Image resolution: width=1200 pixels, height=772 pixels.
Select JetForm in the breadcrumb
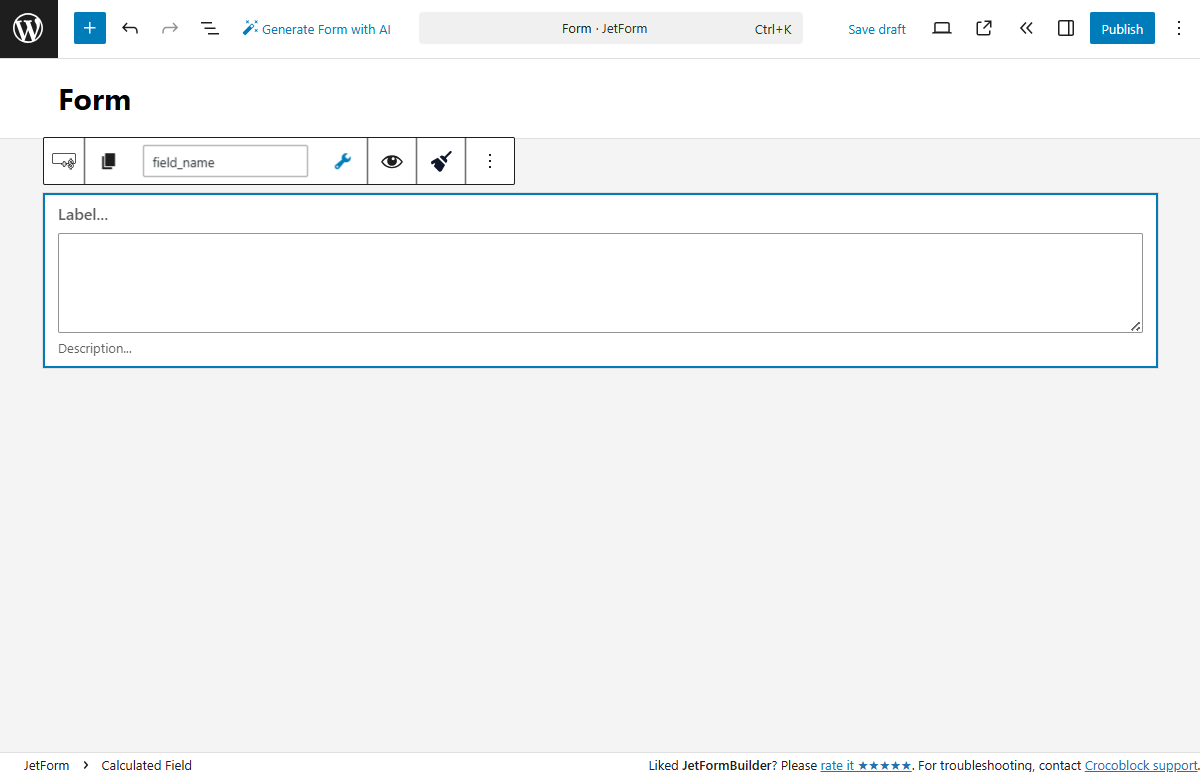(x=47, y=765)
